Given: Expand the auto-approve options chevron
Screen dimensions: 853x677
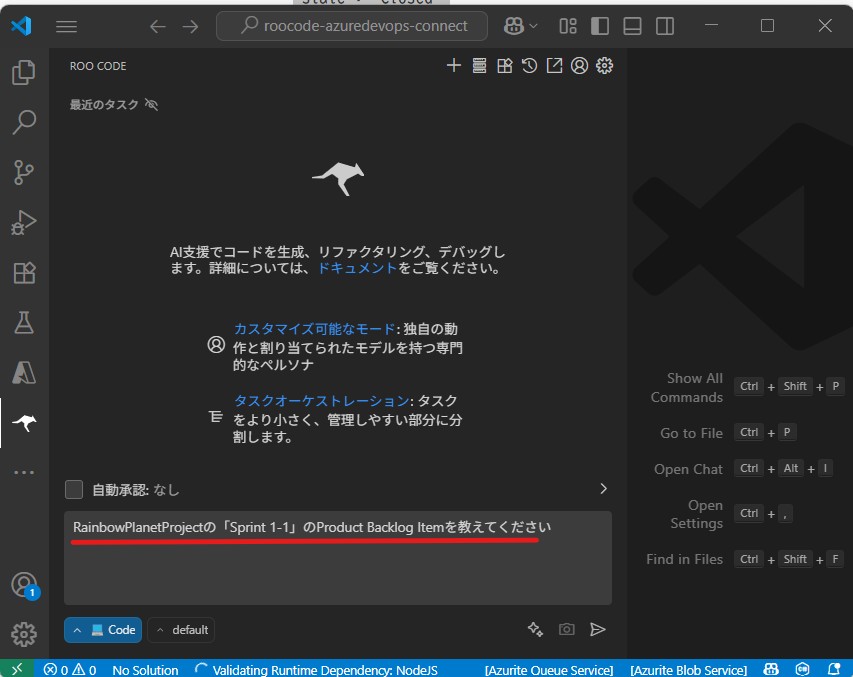Looking at the screenshot, I should point(603,489).
